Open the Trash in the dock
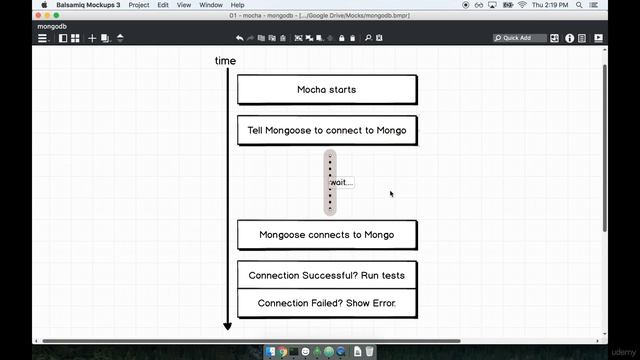This screenshot has width=640, height=360. pyautogui.click(x=369, y=351)
